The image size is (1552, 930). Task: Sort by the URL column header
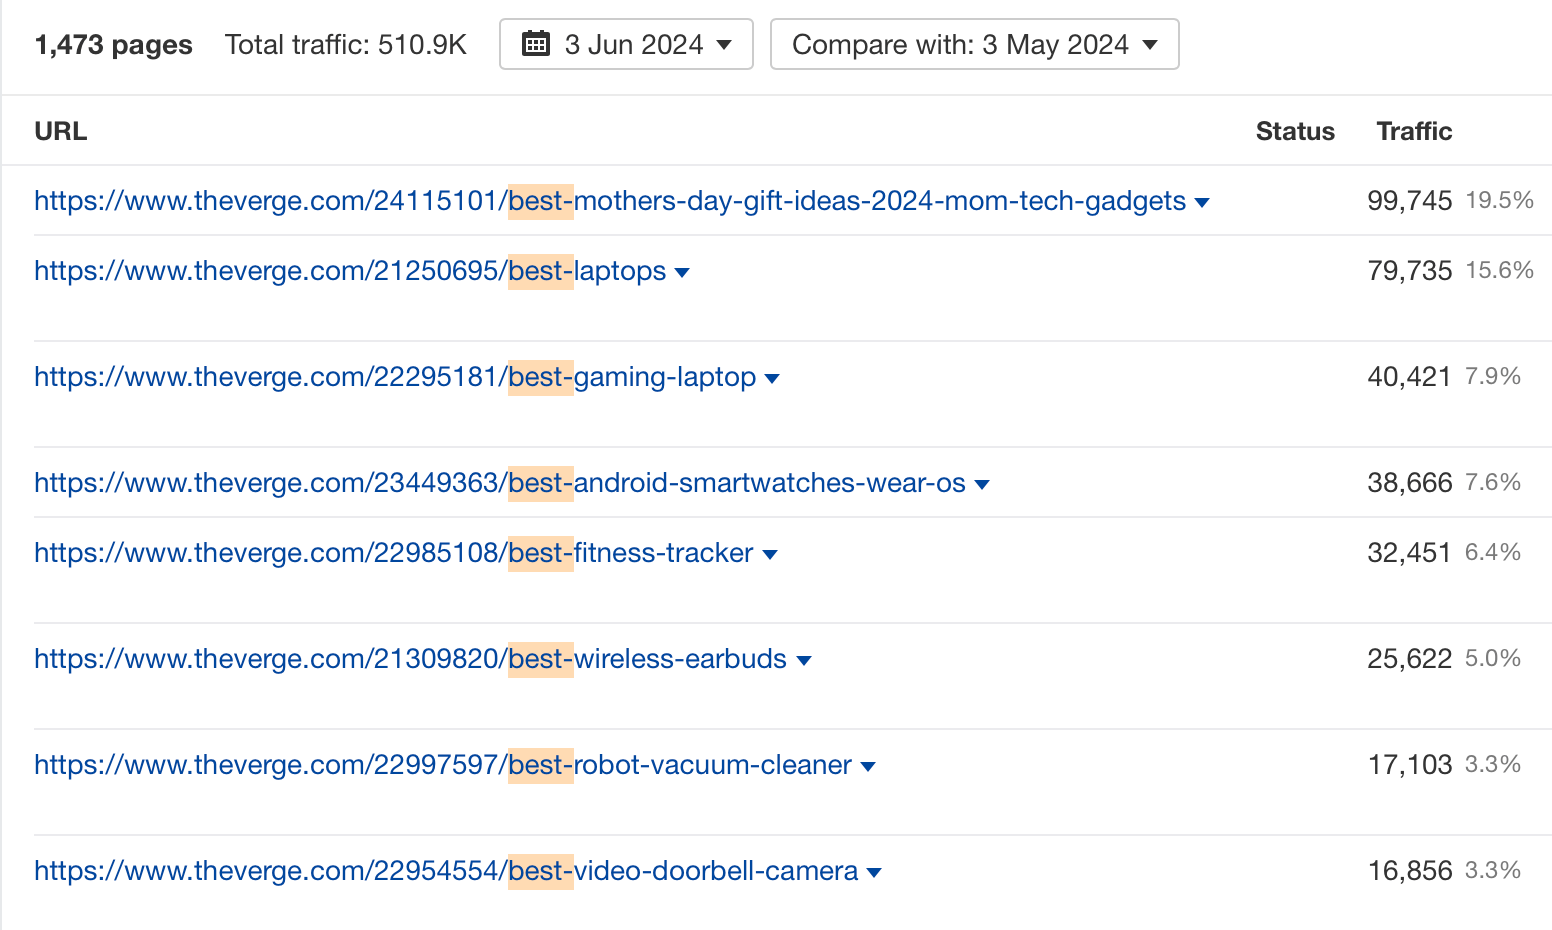coord(60,131)
